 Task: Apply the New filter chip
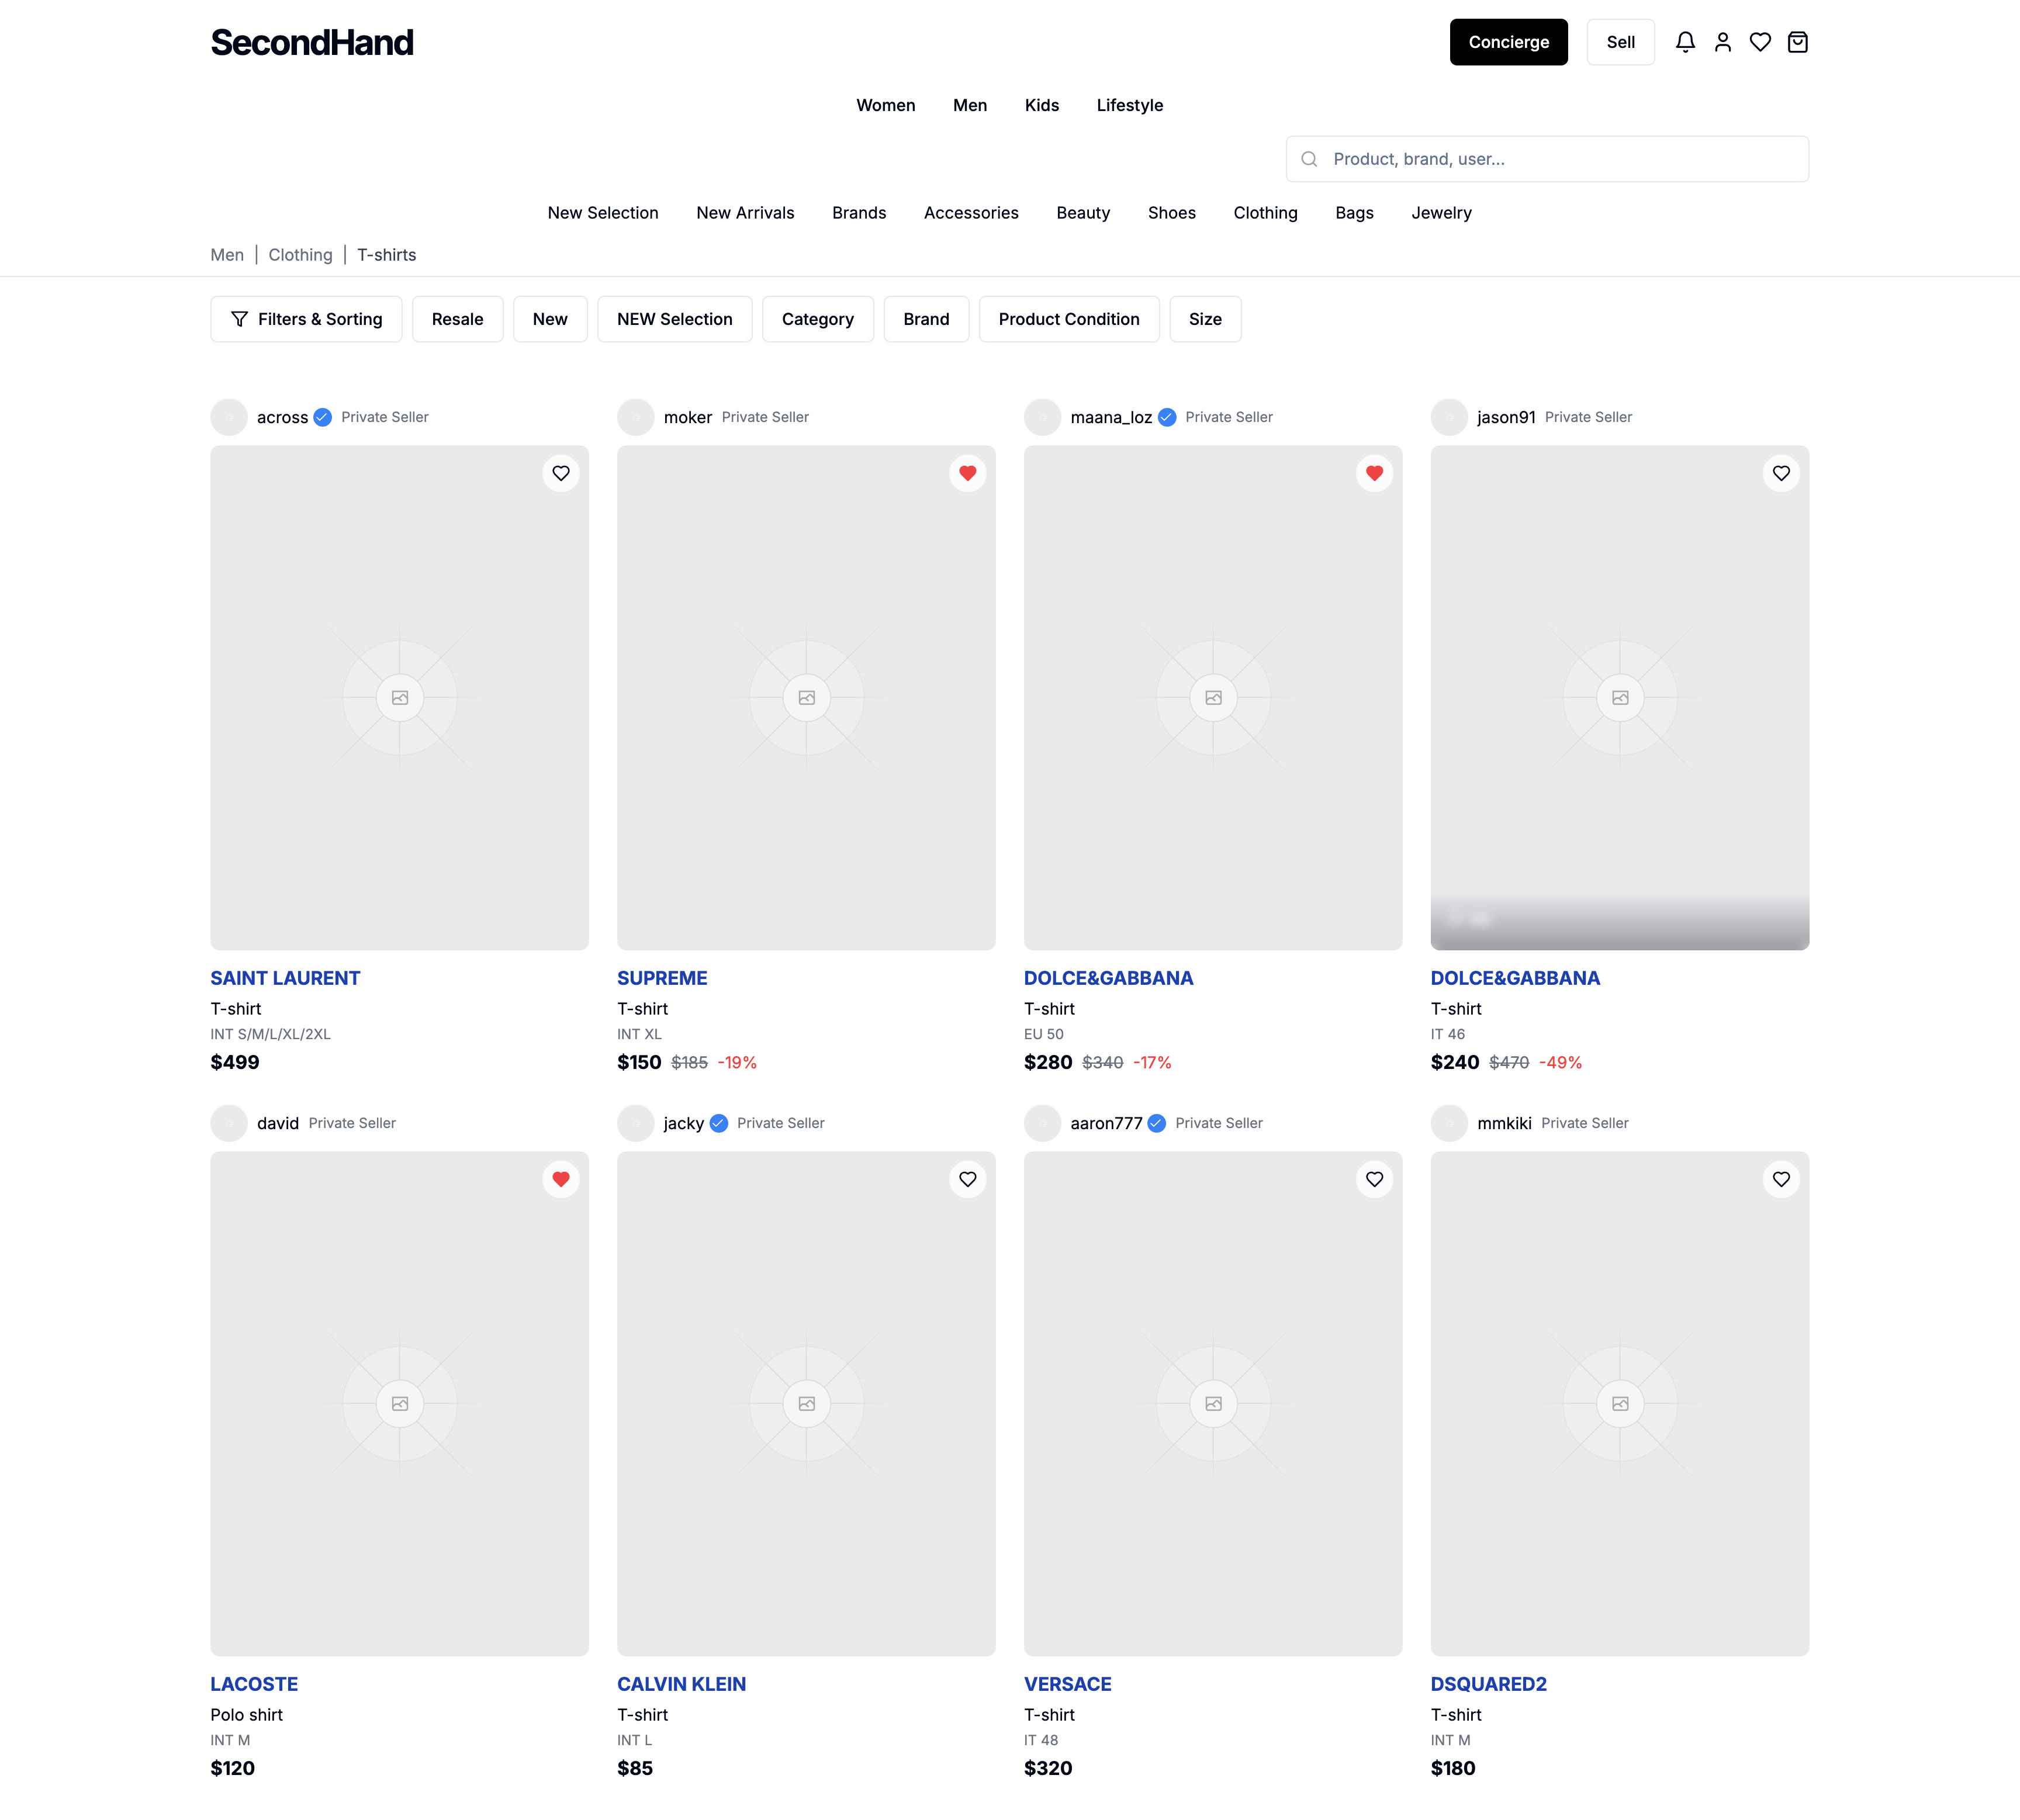click(550, 319)
